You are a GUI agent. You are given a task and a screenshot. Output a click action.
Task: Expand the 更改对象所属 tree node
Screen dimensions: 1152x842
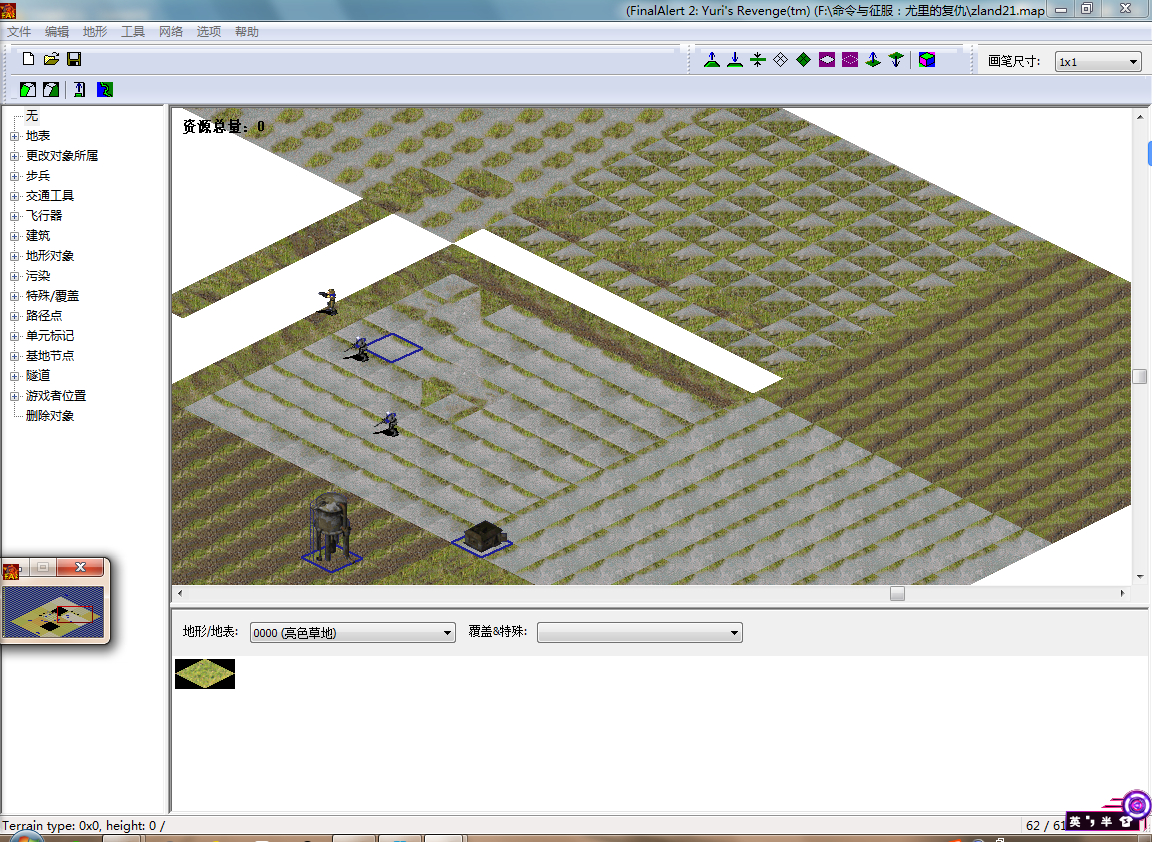point(15,156)
